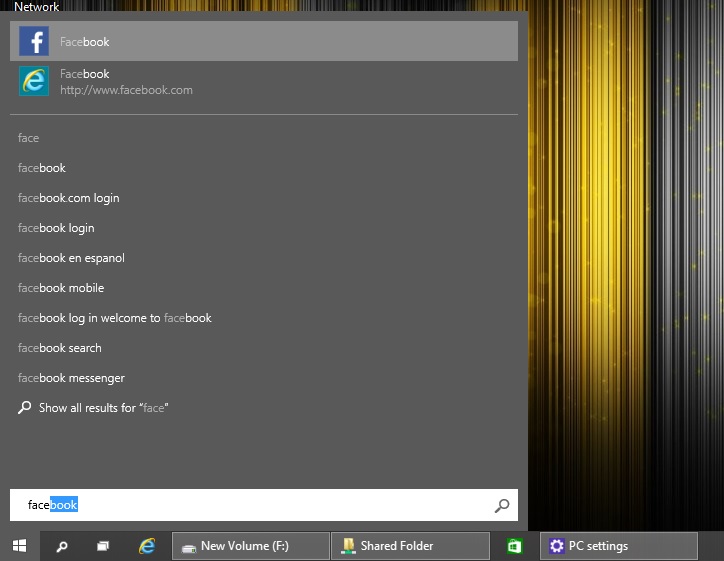The width and height of the screenshot is (724, 561).
Task: Click the magnifier icon in search box
Action: click(502, 506)
